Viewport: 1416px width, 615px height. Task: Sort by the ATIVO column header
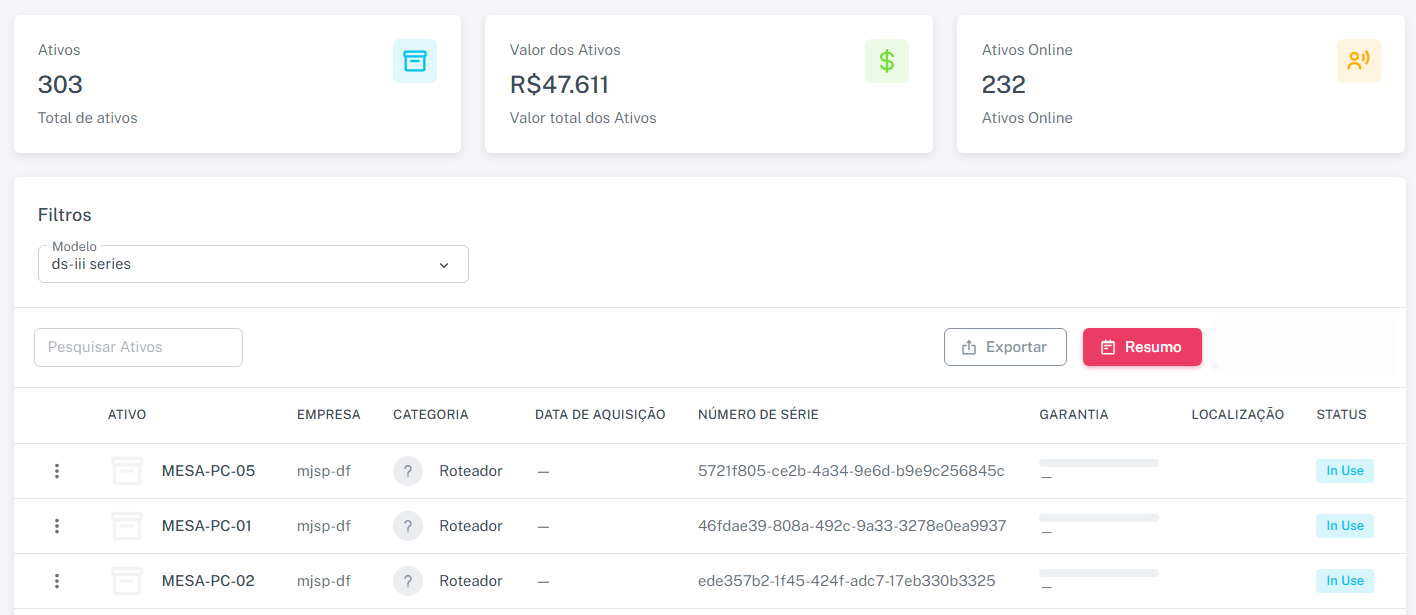[127, 415]
